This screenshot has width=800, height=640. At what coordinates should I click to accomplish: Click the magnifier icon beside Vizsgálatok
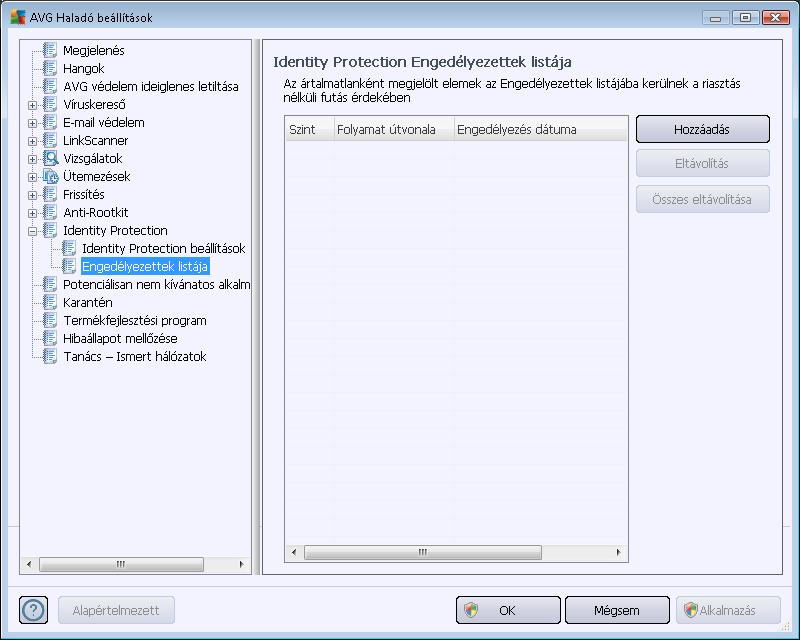coord(51,158)
